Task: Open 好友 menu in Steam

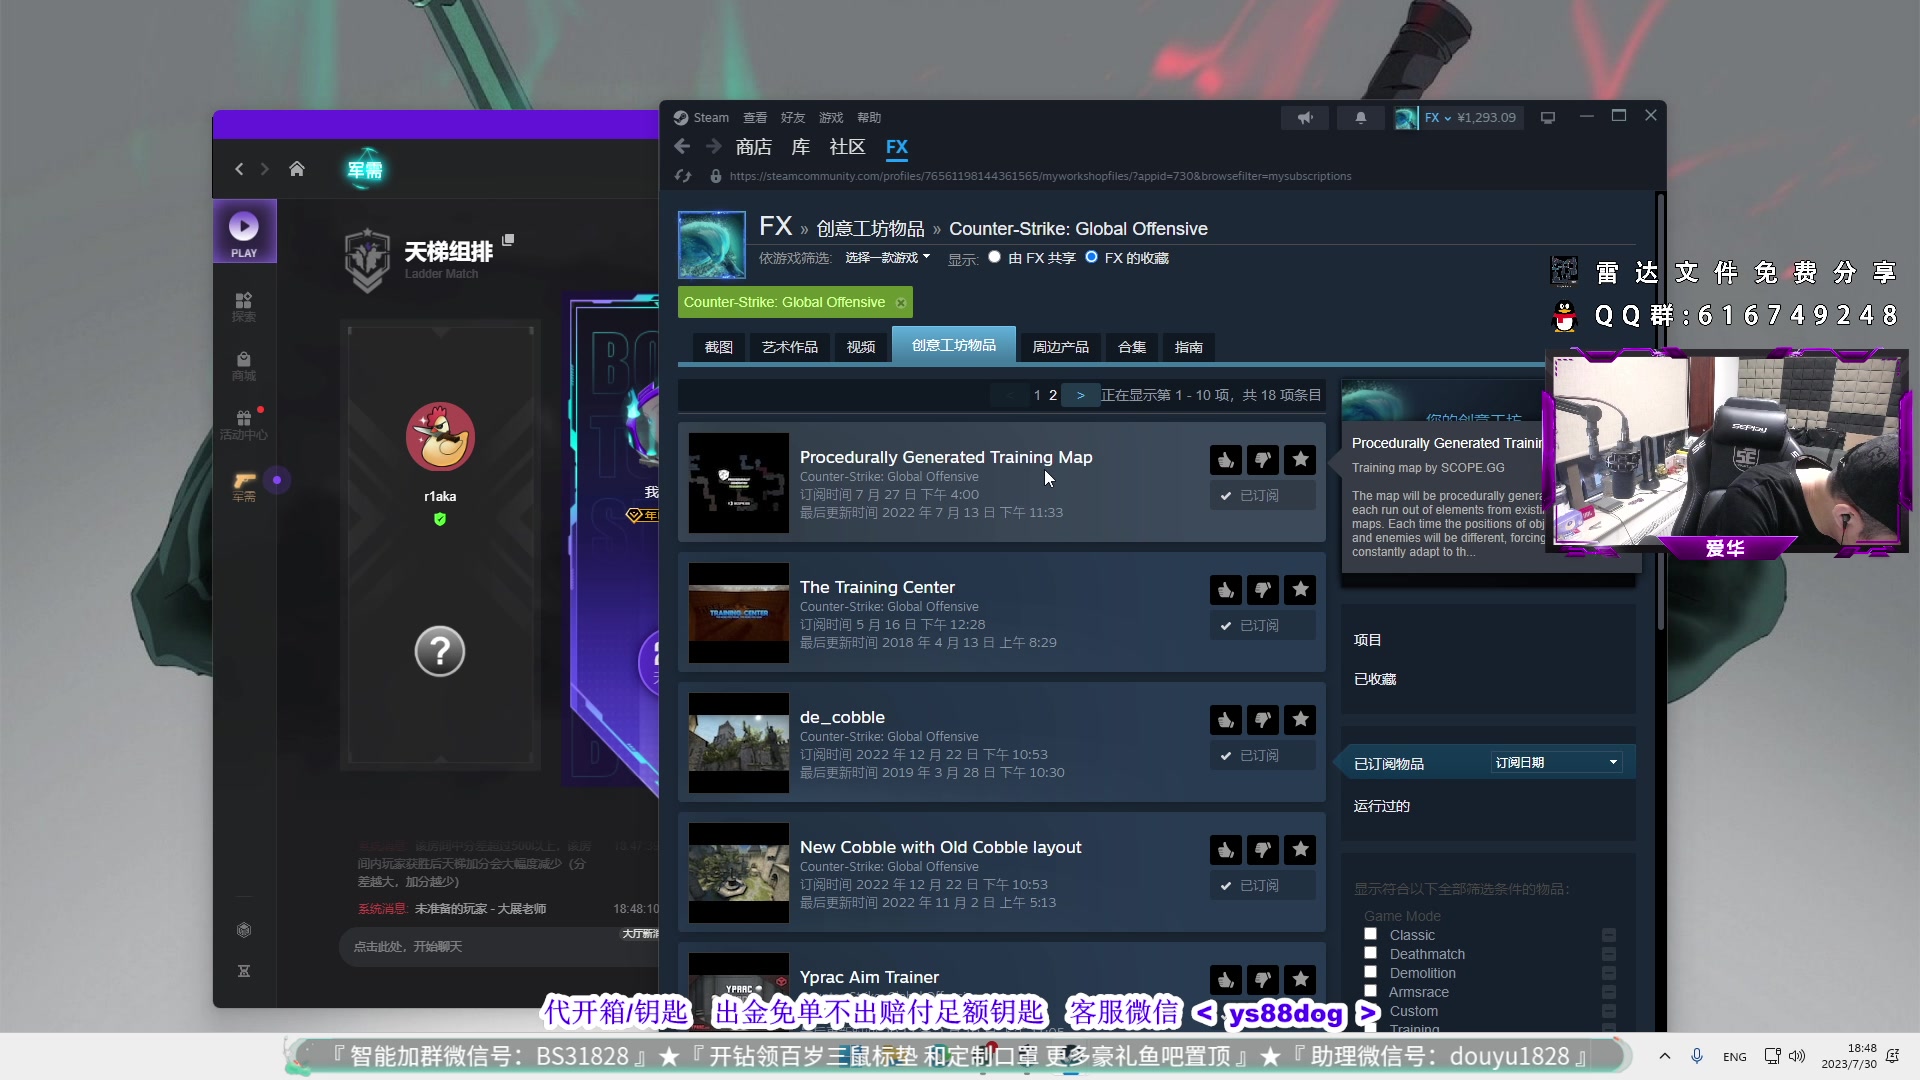Action: point(793,118)
